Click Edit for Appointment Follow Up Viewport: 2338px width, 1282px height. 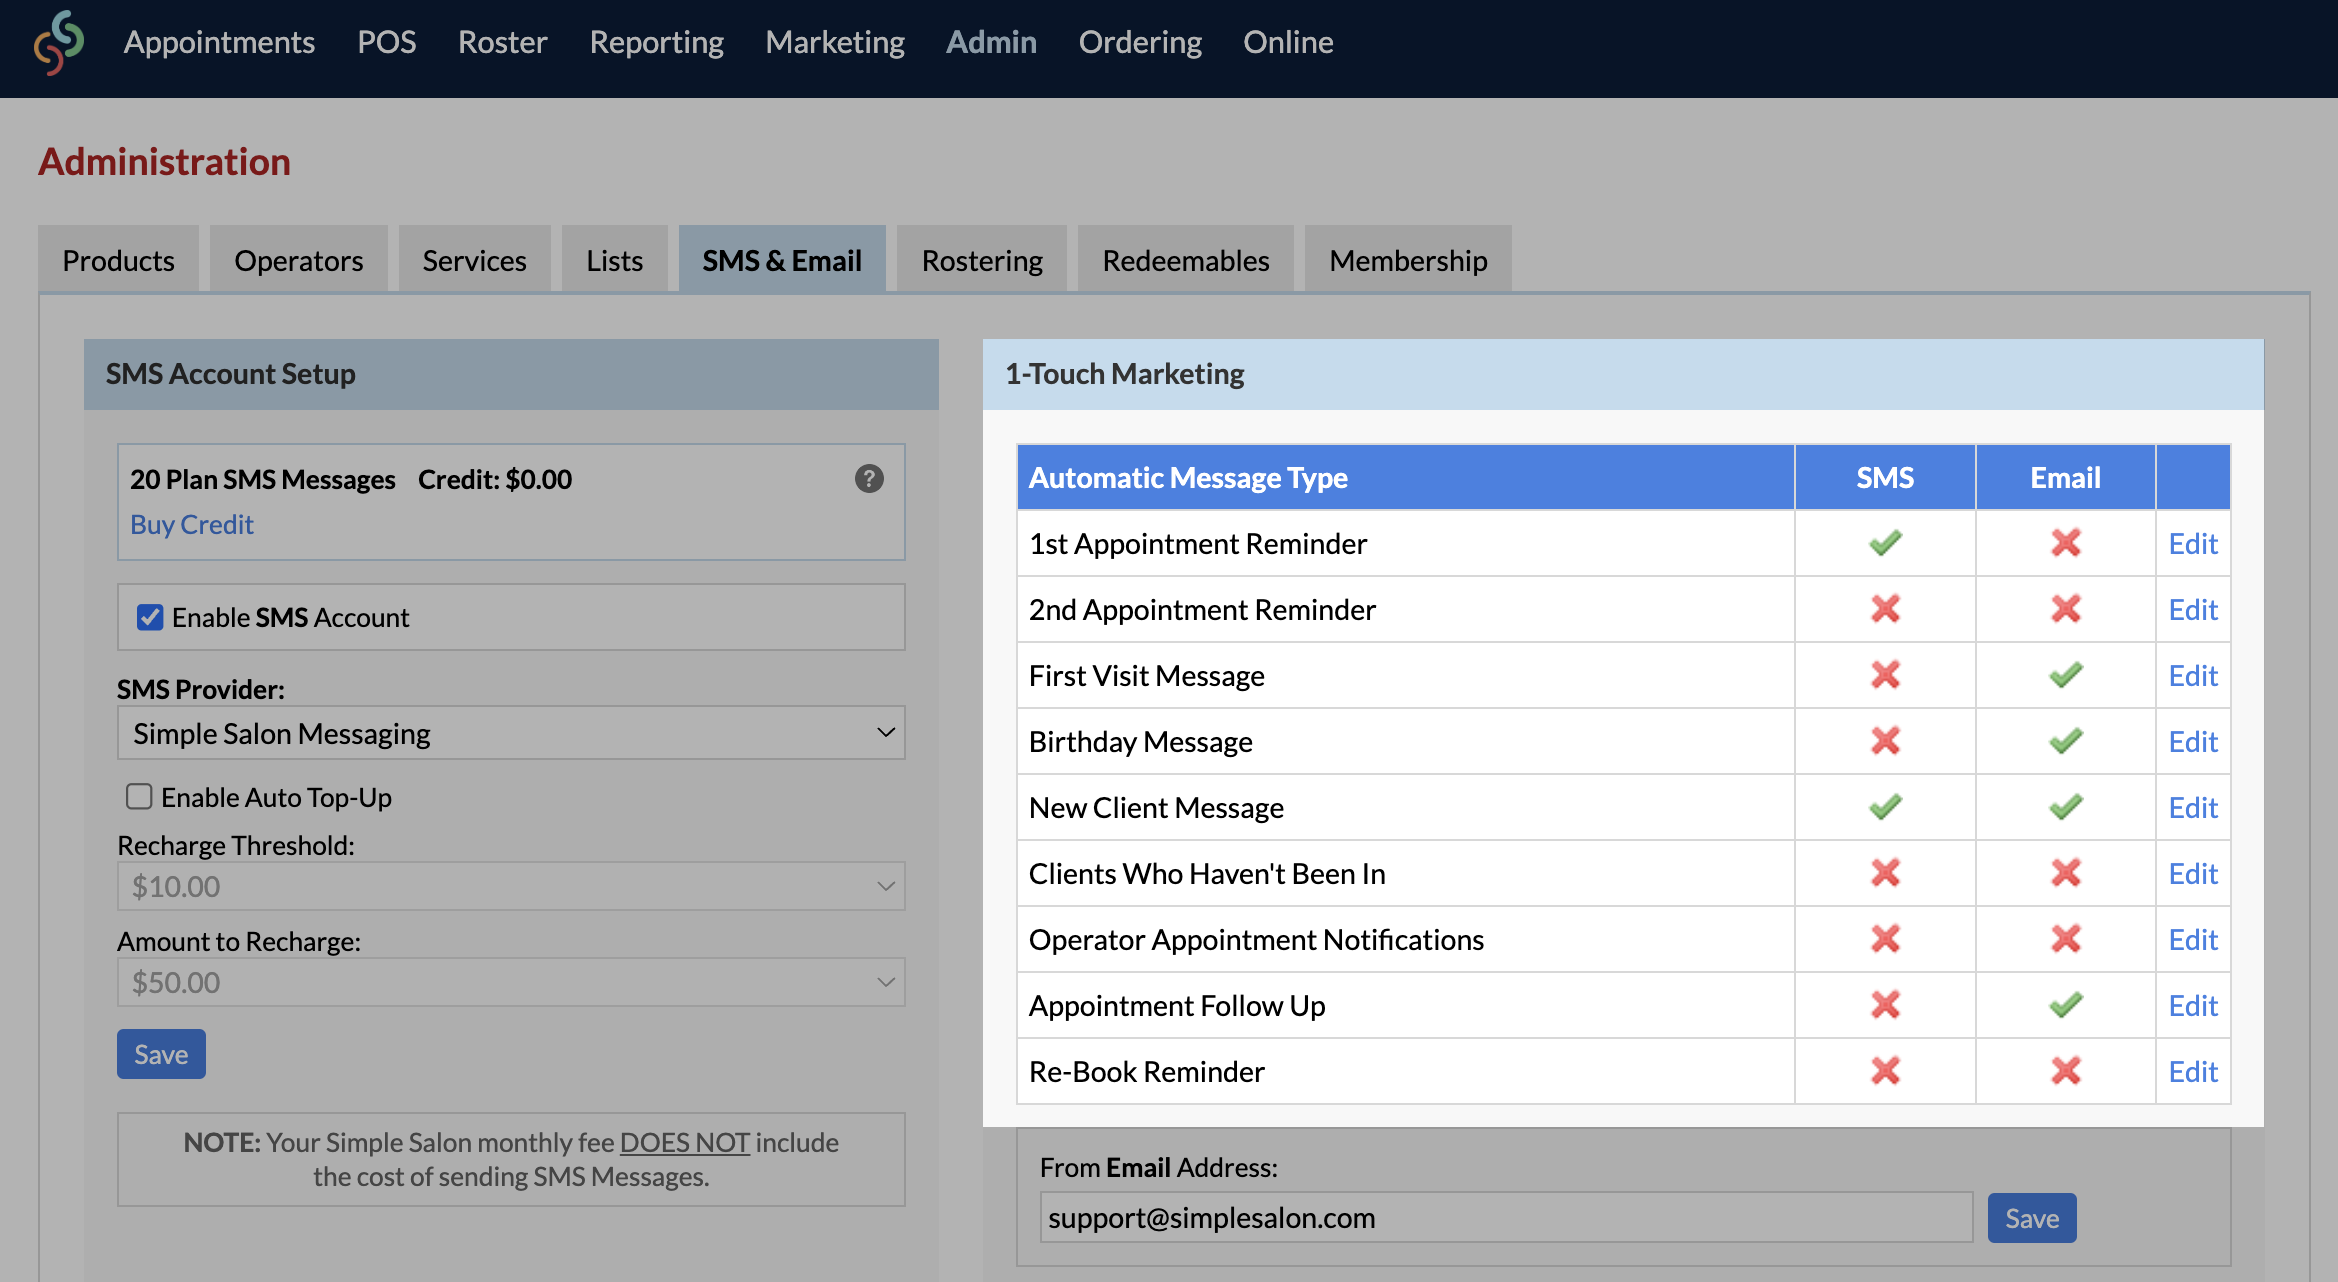click(2192, 1005)
